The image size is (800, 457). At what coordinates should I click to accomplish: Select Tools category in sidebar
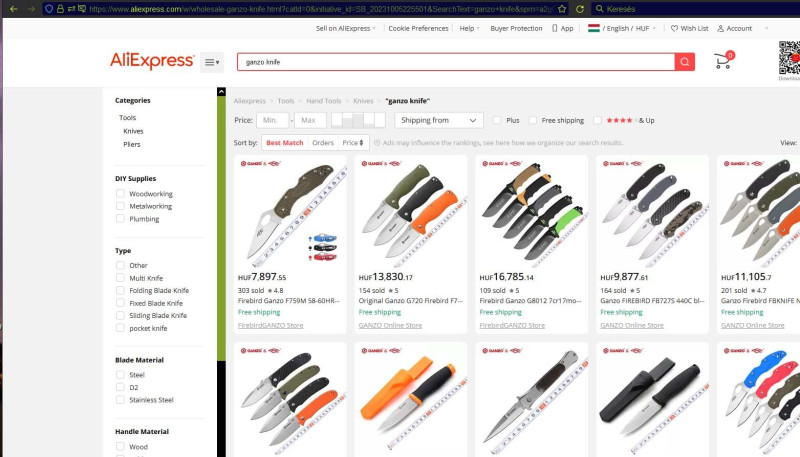pyautogui.click(x=128, y=117)
